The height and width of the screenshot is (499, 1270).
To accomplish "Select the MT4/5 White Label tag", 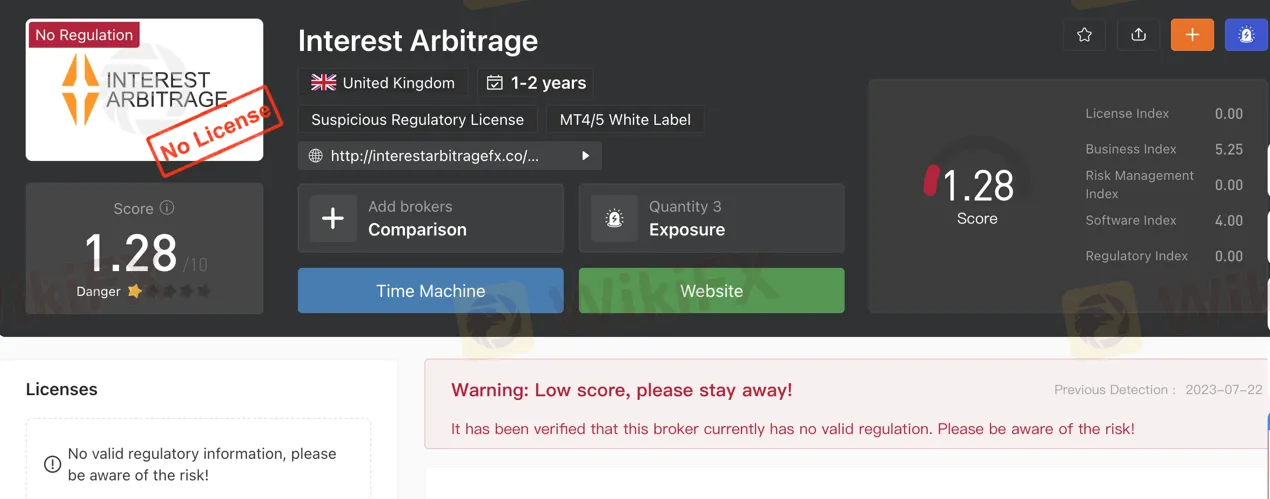I will [x=625, y=119].
